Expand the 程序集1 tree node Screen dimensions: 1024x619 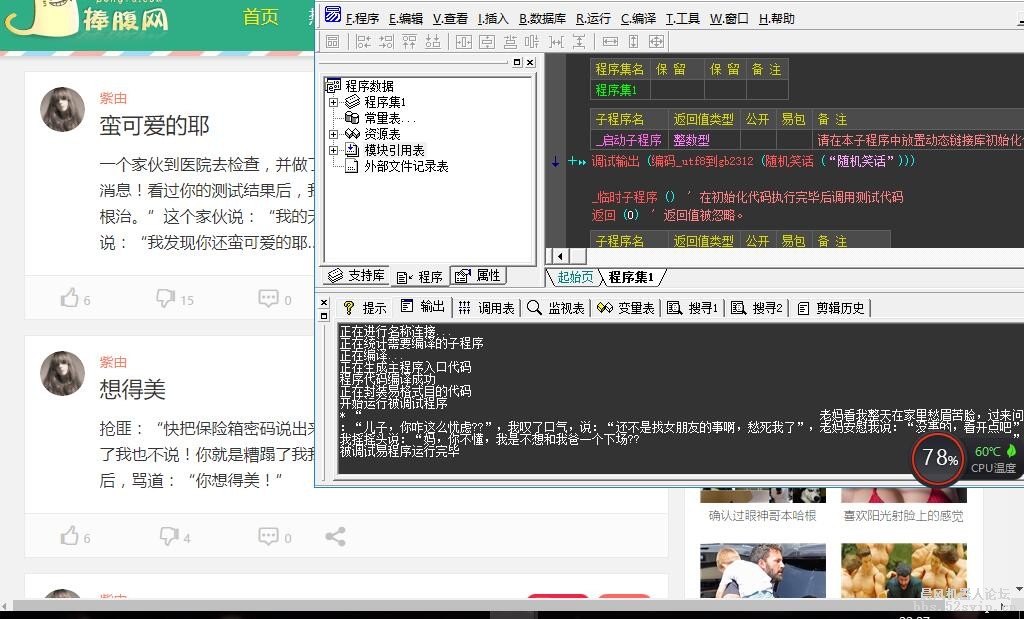pos(332,102)
